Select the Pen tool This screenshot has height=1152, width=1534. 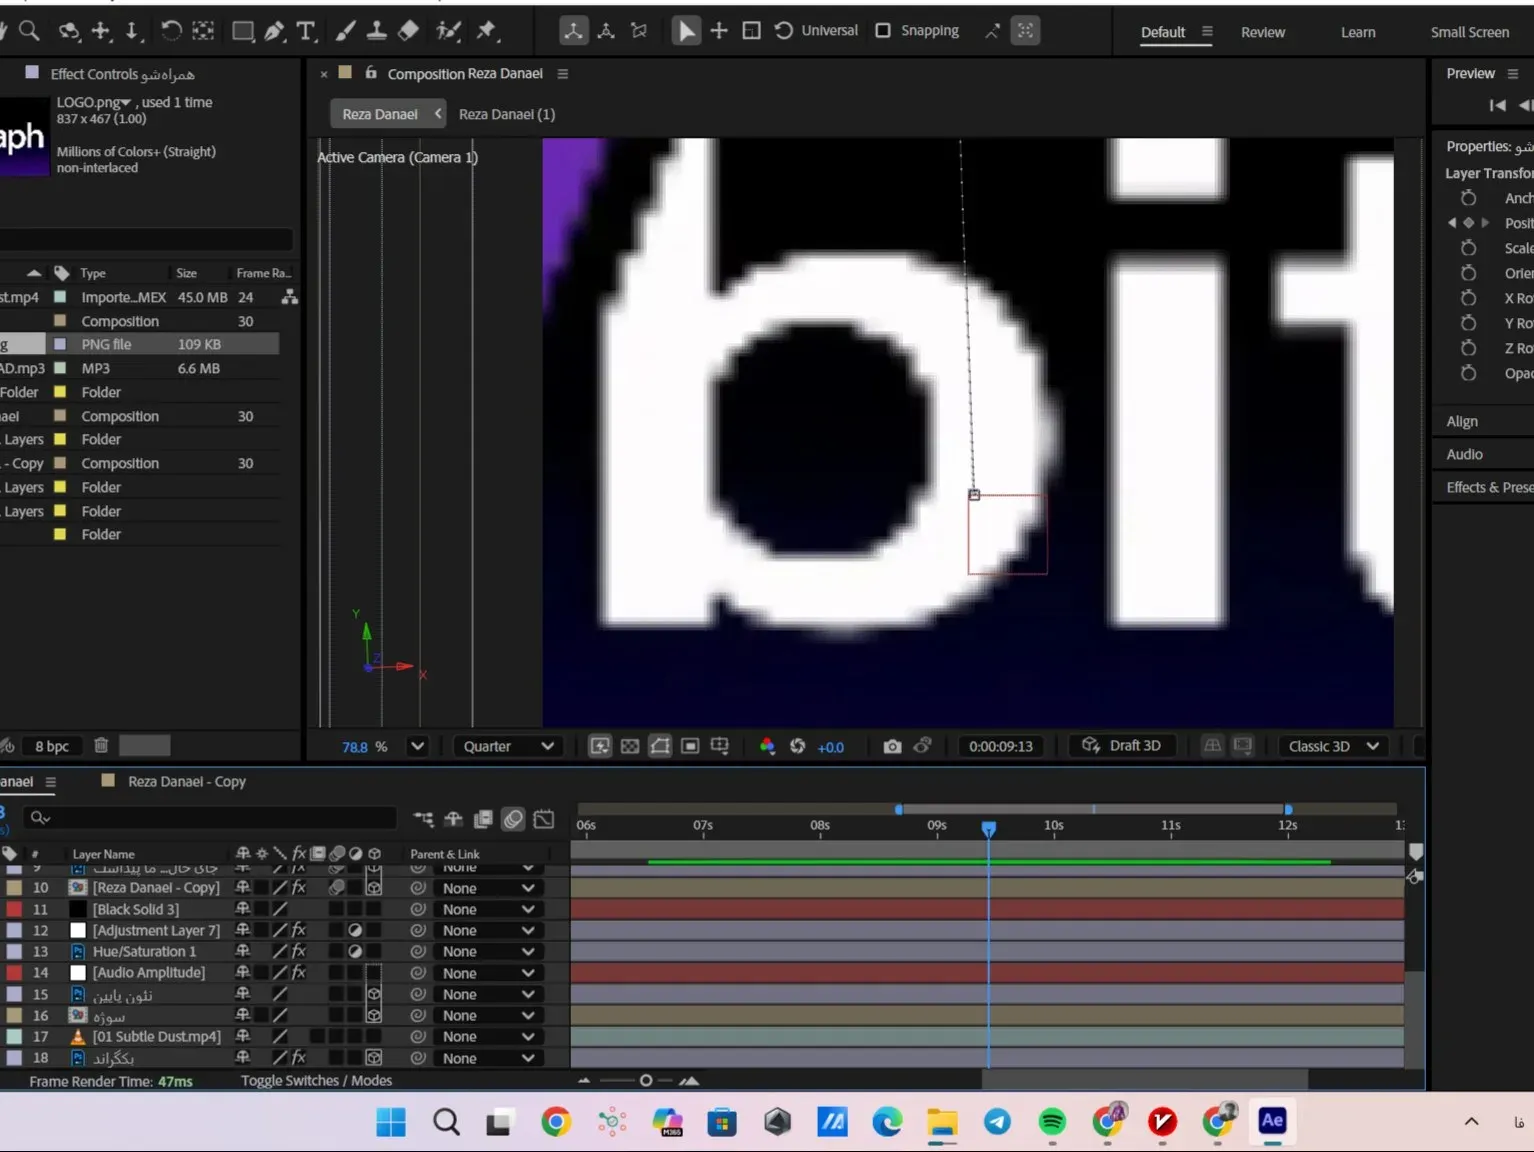coord(275,31)
